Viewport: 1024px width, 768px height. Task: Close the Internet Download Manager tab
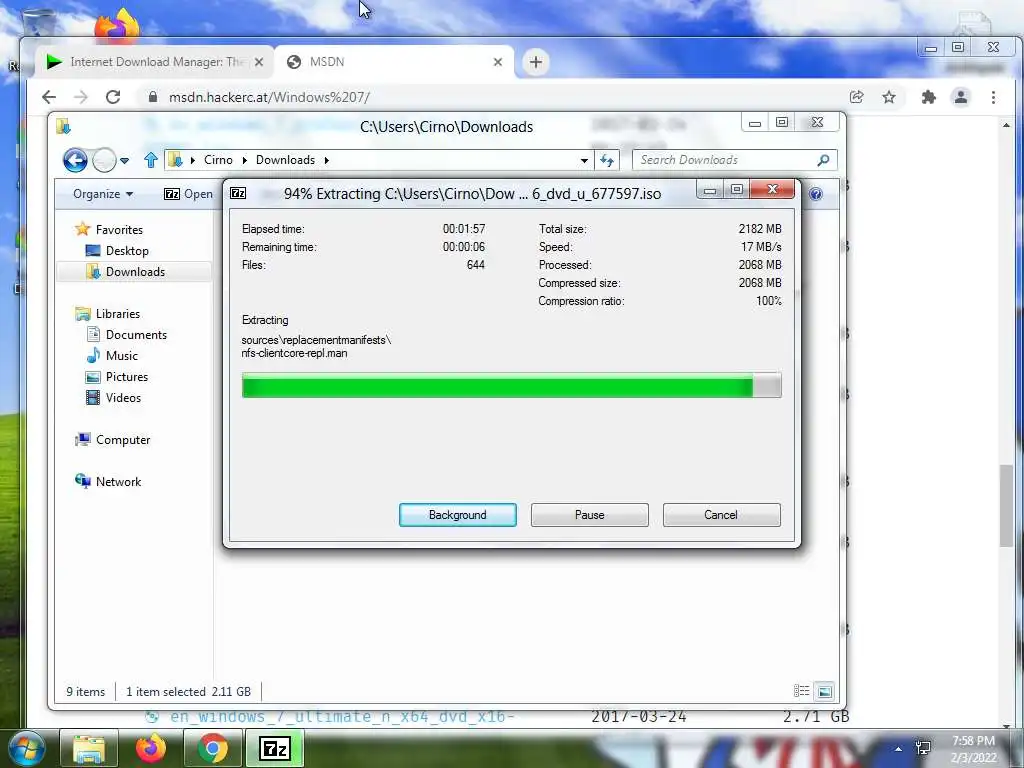coord(259,62)
